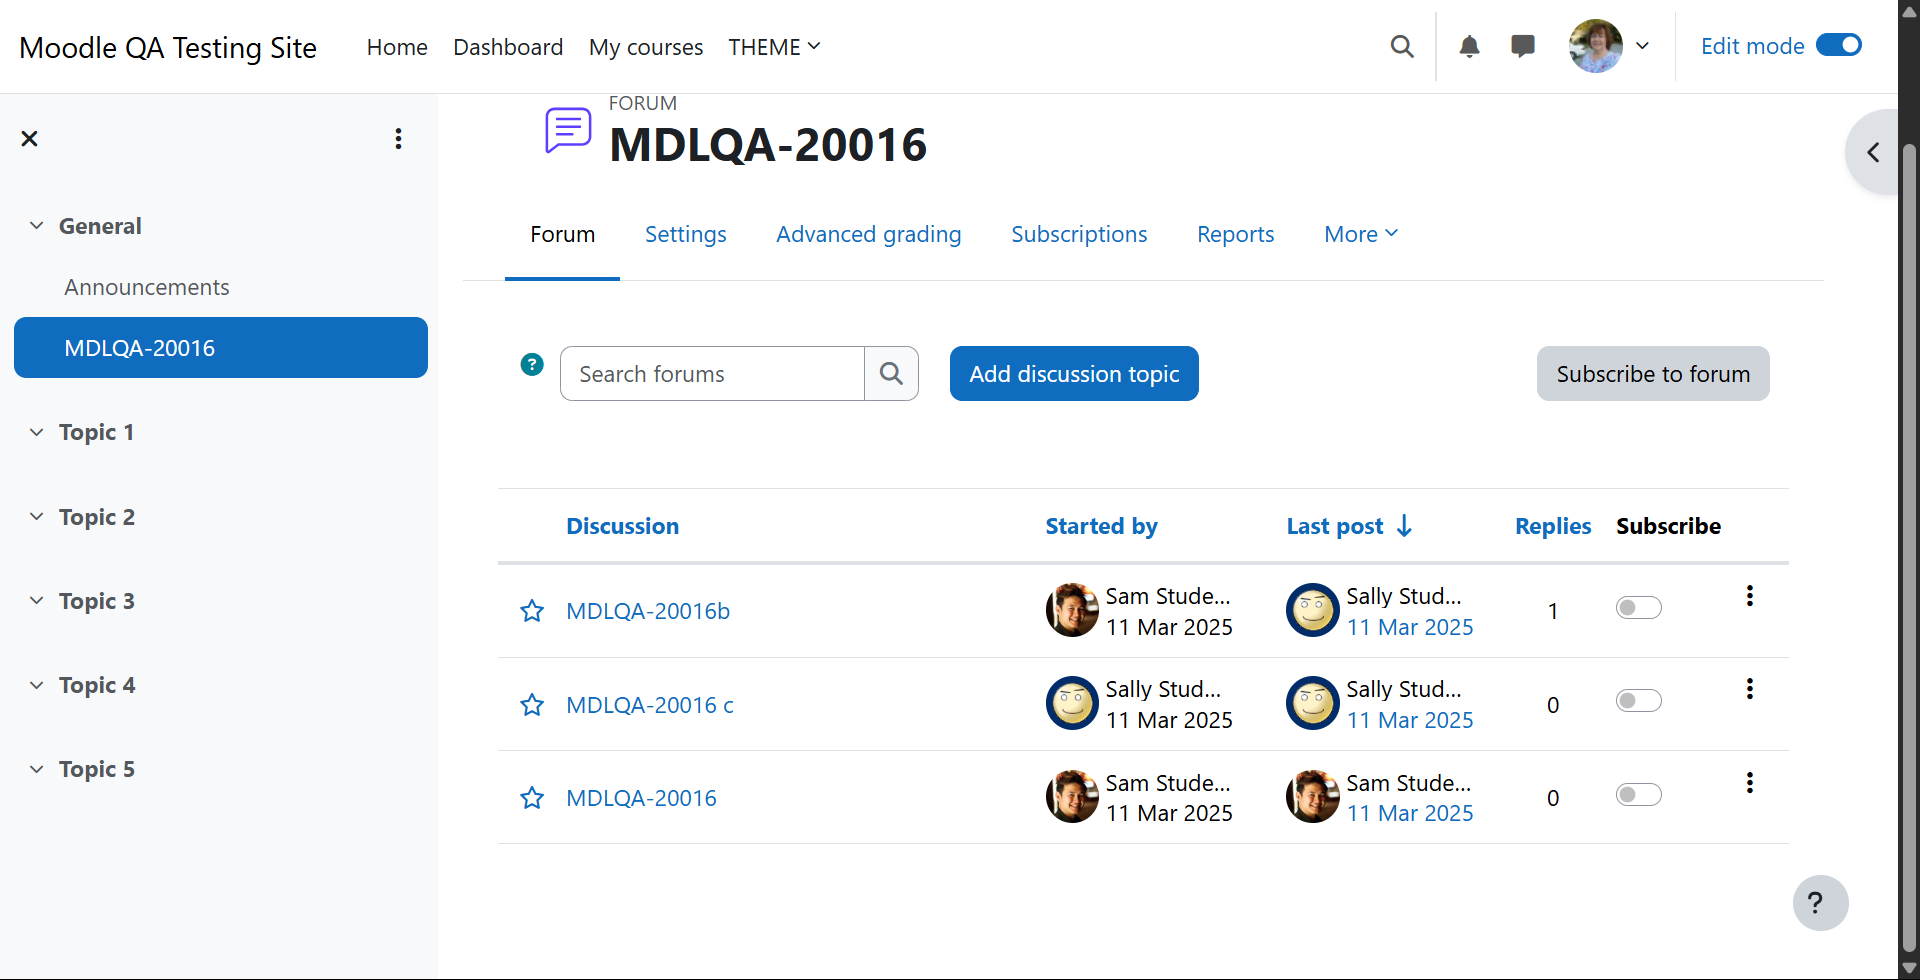
Task: Open the block drawer arrow
Action: pos(1873,152)
